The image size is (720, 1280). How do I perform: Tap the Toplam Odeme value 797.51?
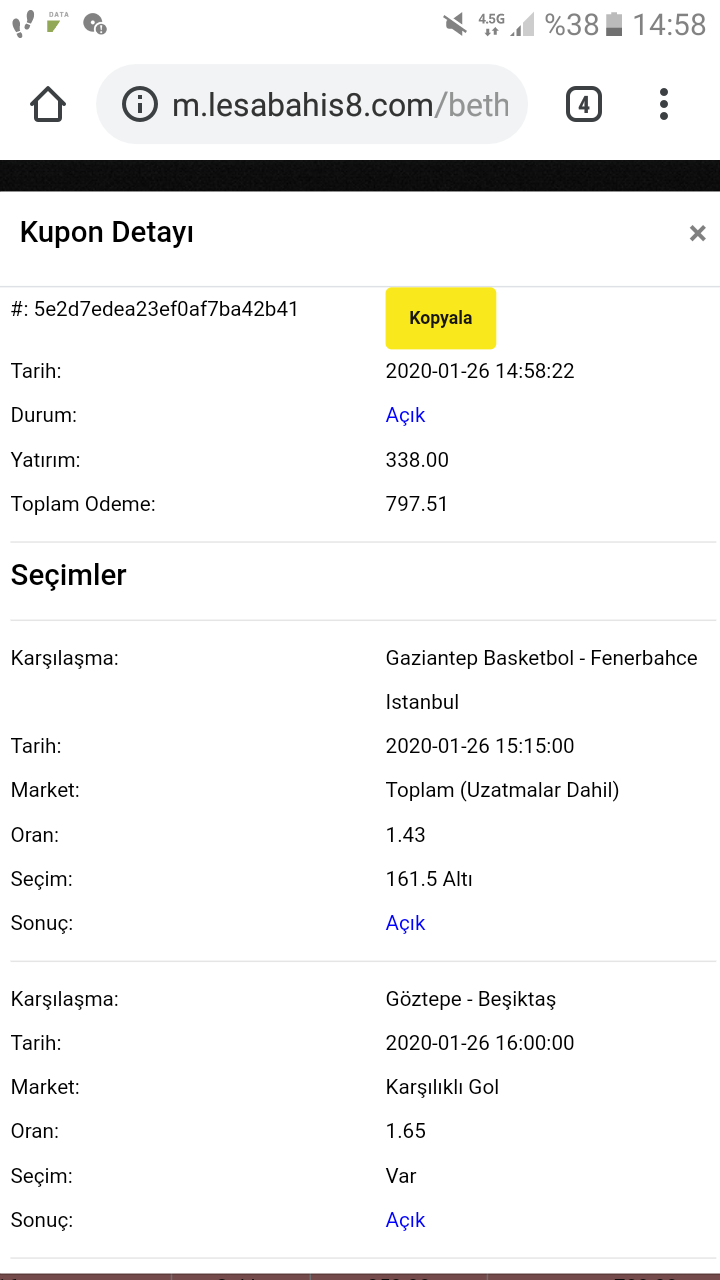pos(417,504)
